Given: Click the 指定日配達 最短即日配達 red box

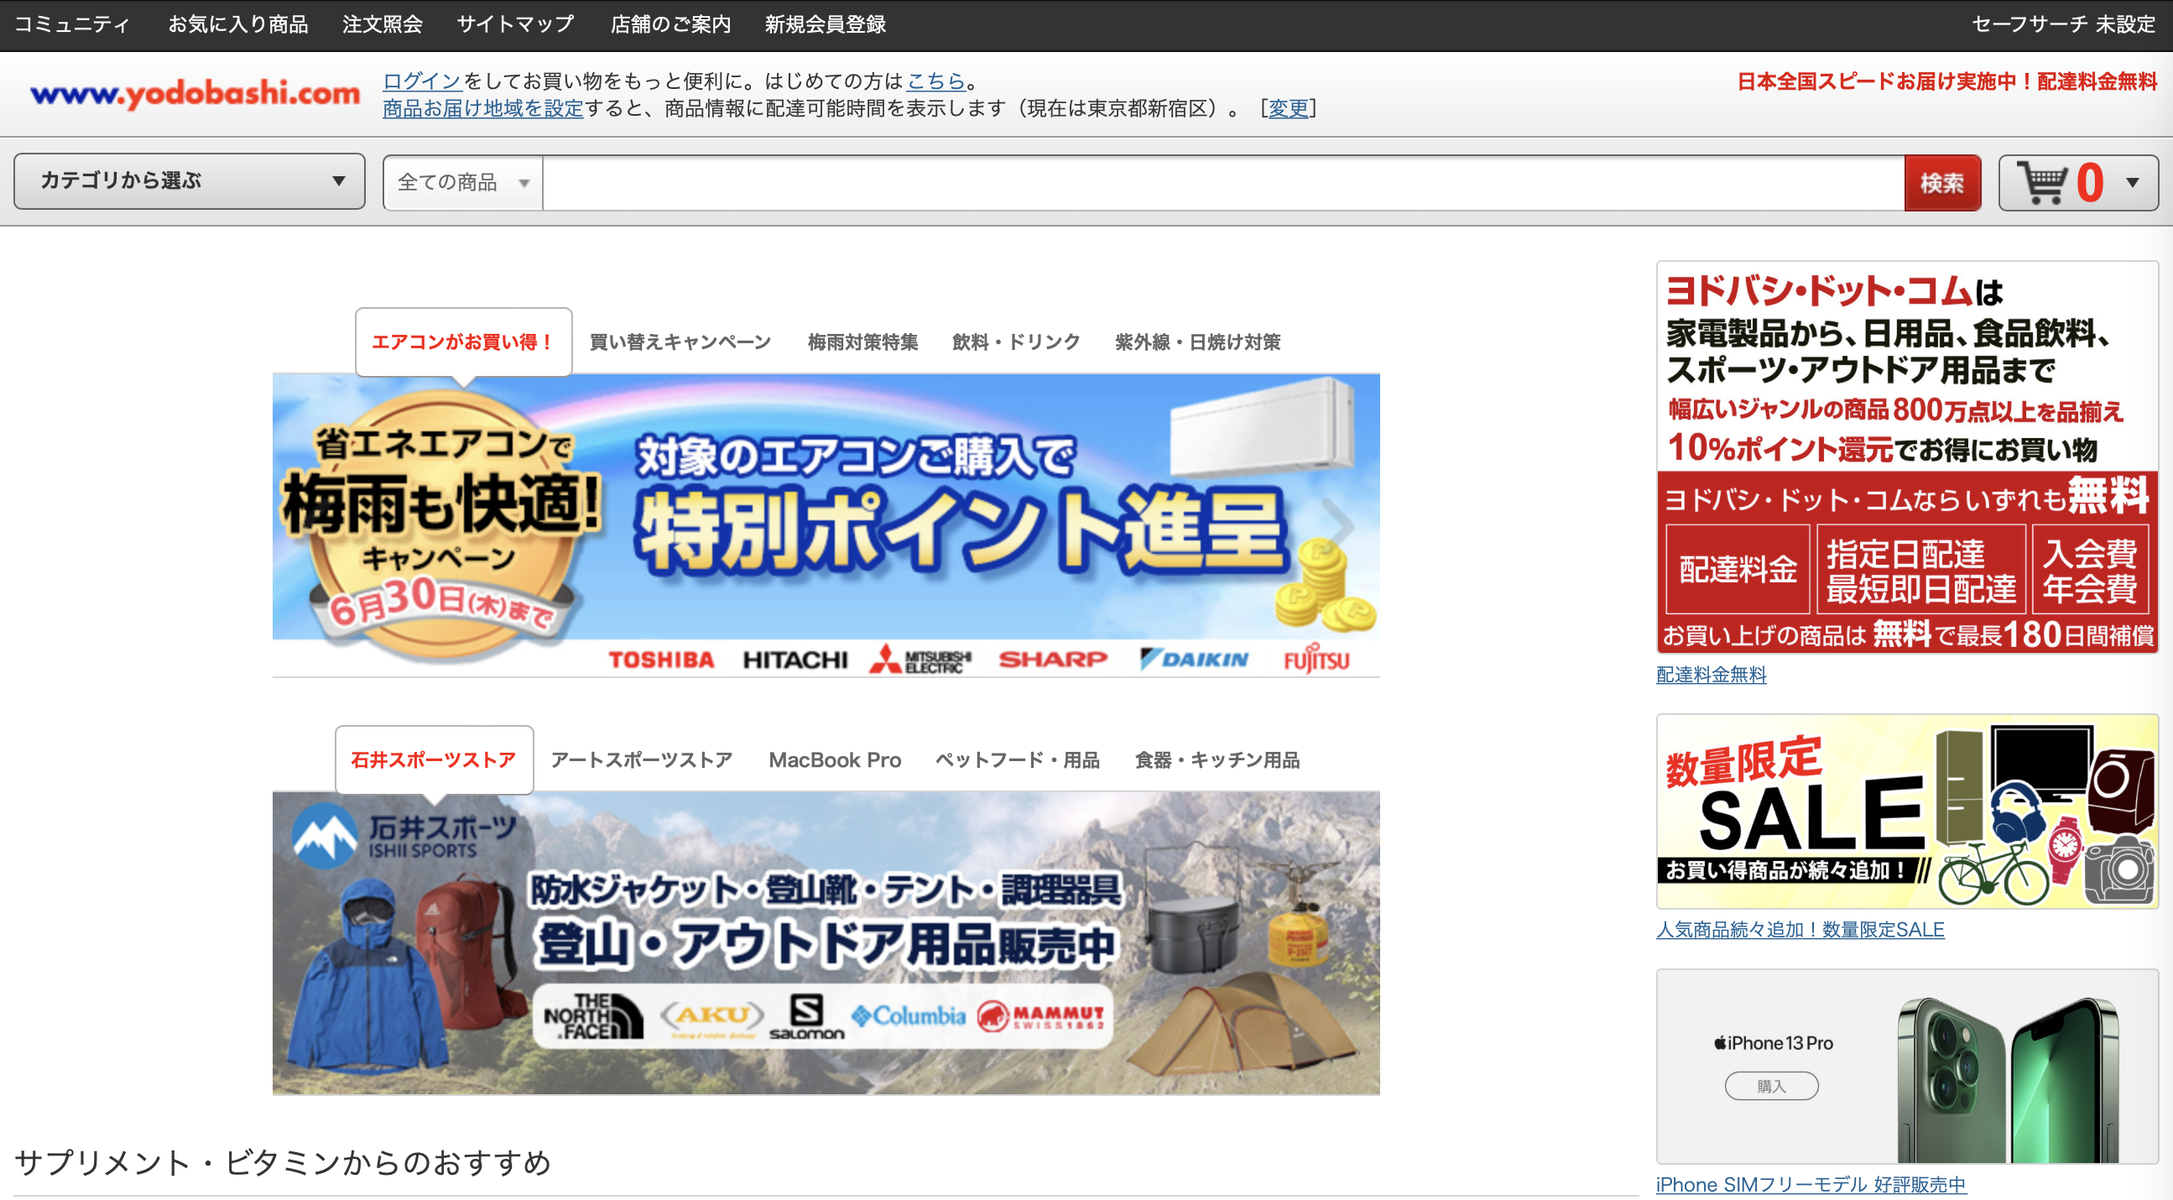Looking at the screenshot, I should click(1921, 569).
